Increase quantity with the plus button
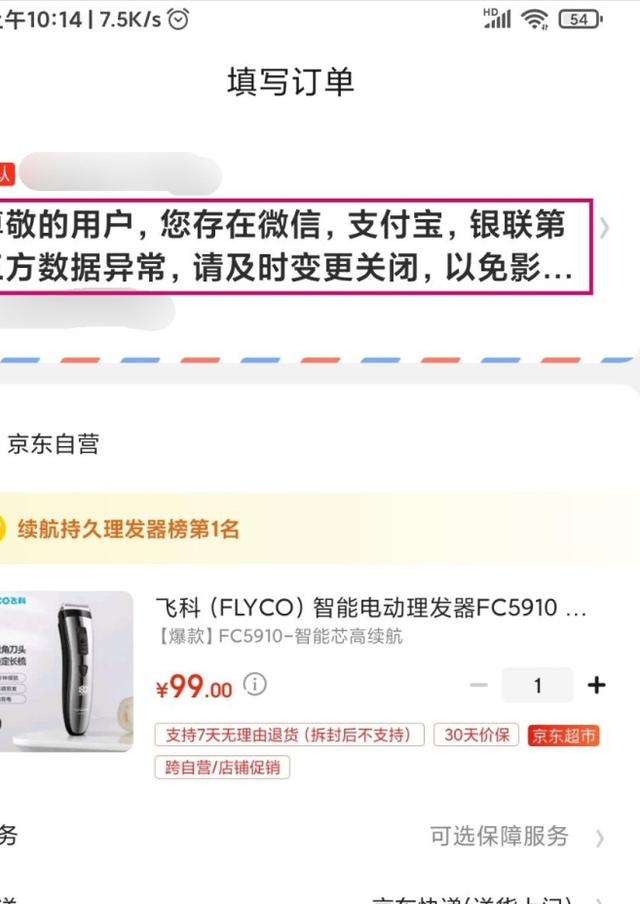The height and width of the screenshot is (904, 640). [x=596, y=685]
